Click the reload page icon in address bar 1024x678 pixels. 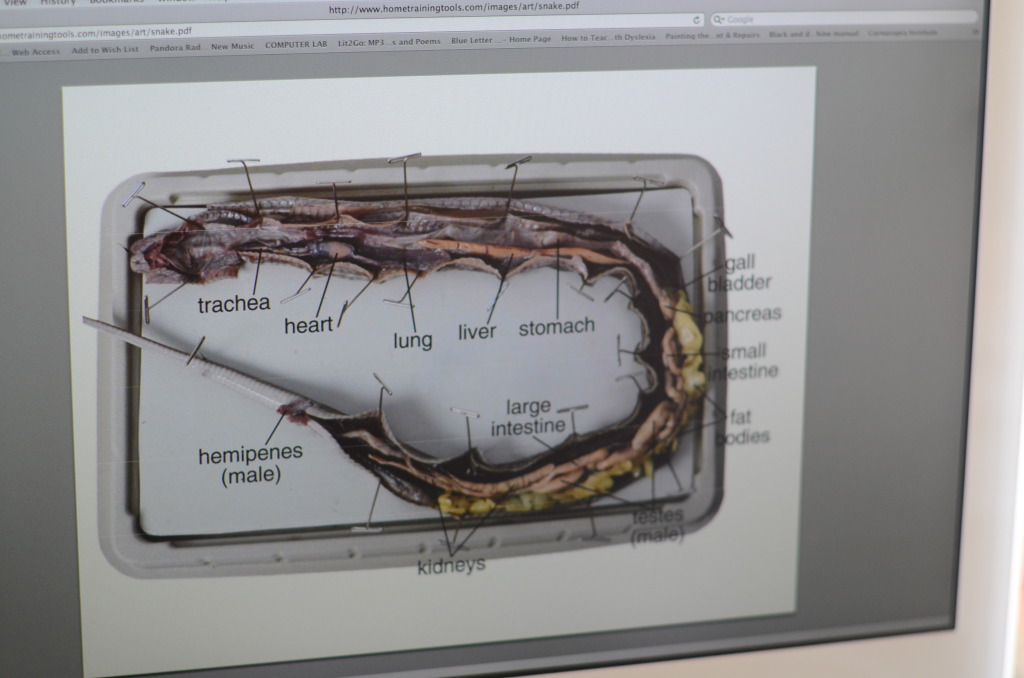[x=696, y=20]
